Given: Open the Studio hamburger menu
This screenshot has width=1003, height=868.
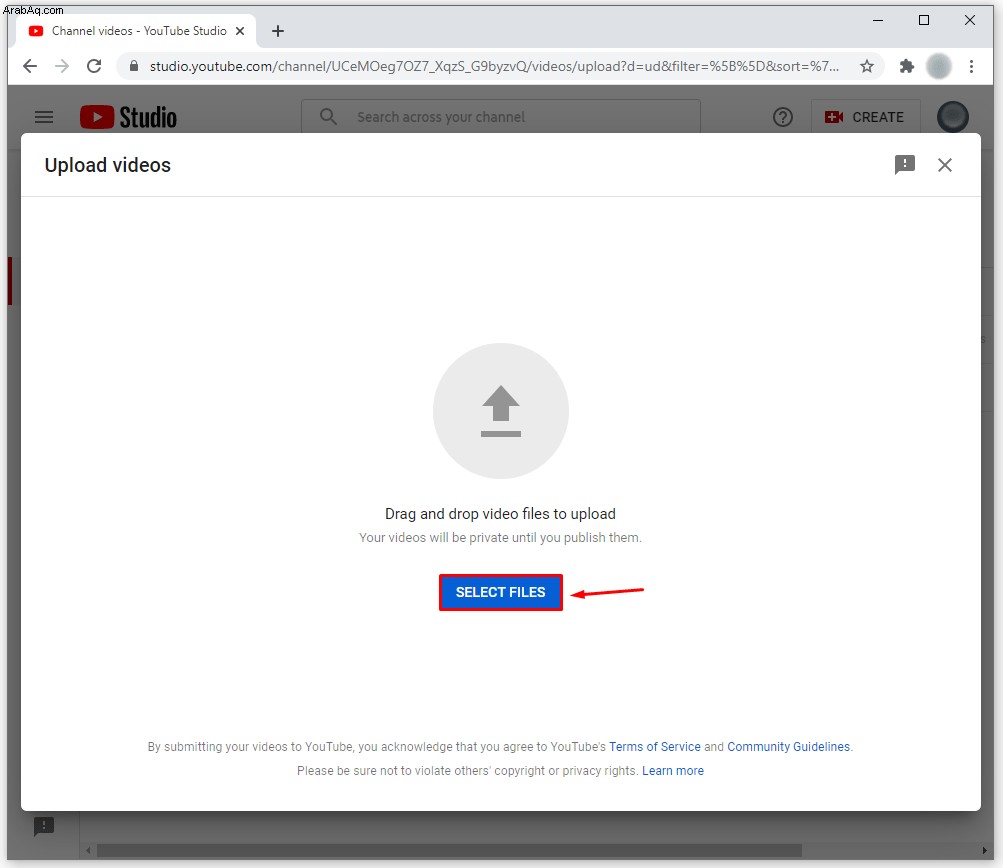Looking at the screenshot, I should 44,117.
